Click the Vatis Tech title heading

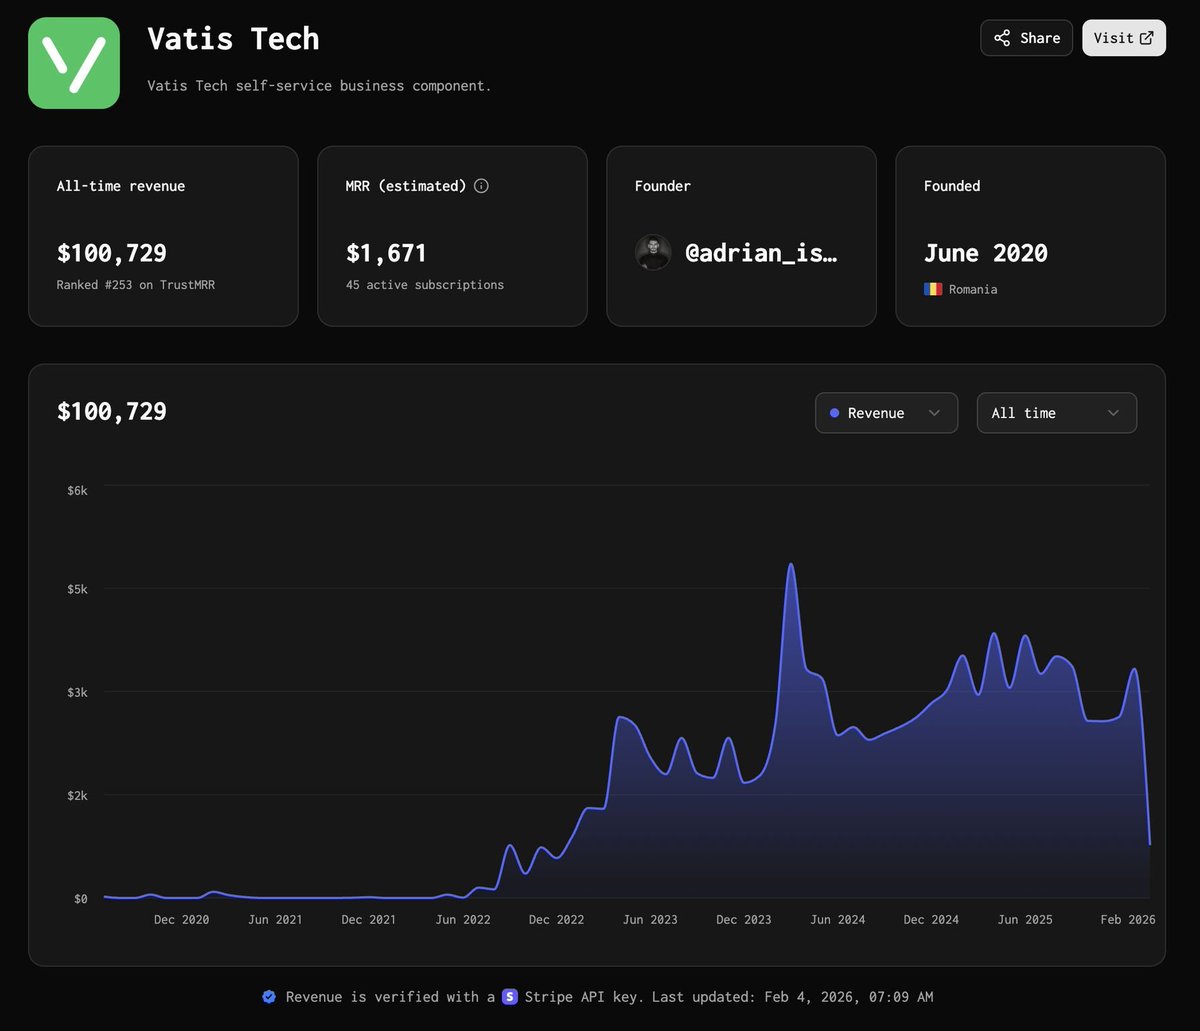click(x=233, y=38)
